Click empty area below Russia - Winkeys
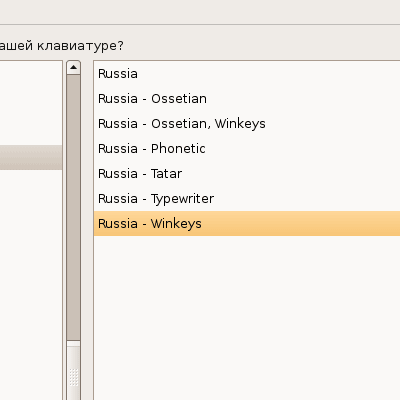The width and height of the screenshot is (400, 400). coord(247,317)
